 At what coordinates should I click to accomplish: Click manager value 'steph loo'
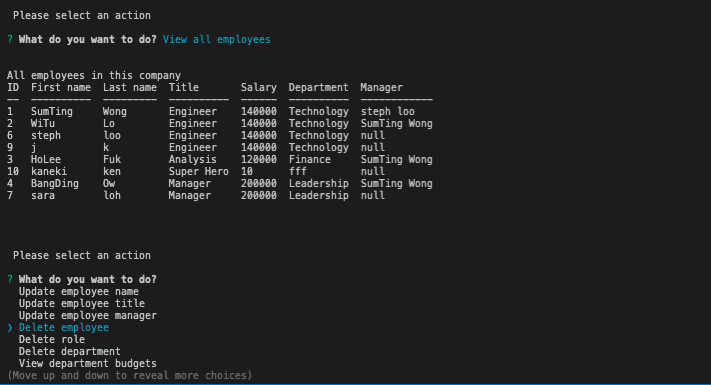click(x=388, y=112)
